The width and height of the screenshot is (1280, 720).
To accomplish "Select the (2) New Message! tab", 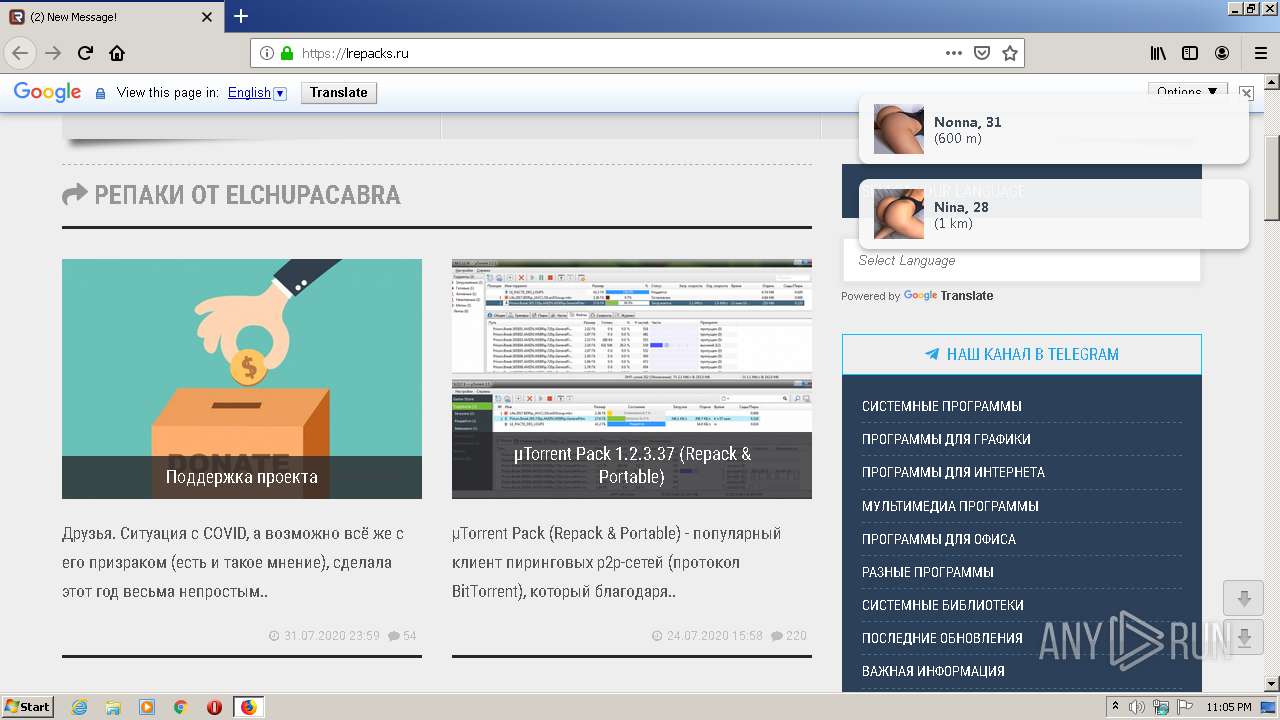I will tap(112, 17).
